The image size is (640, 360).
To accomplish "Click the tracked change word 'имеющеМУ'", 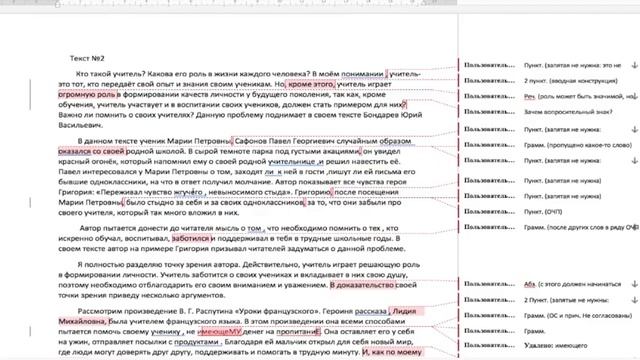I will coord(220,332).
